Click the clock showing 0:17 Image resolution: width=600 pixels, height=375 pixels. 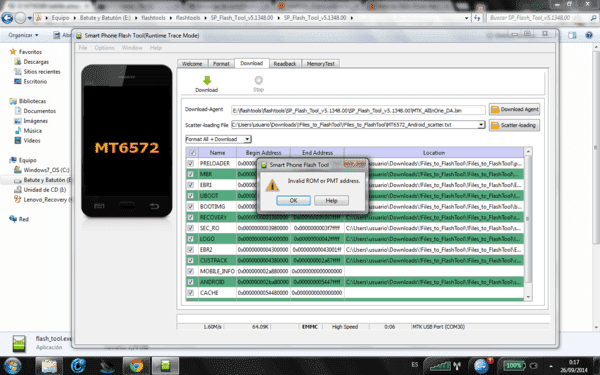(574, 362)
